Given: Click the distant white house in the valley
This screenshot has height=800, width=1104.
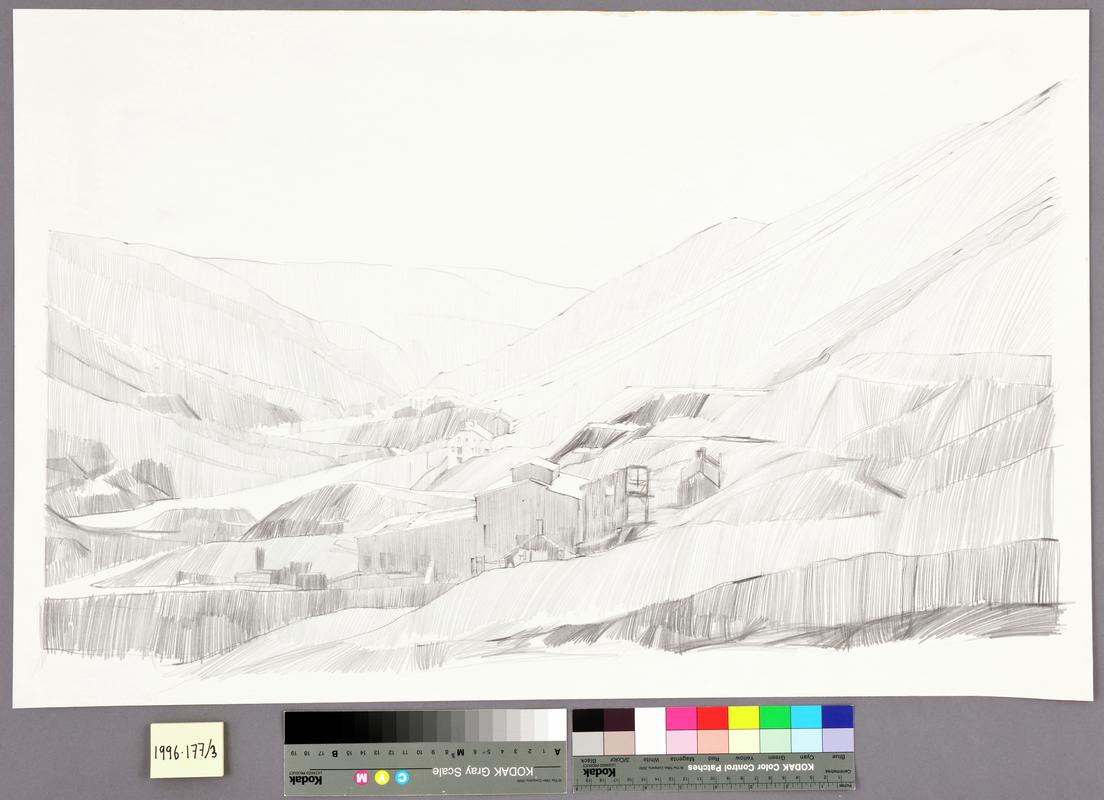Looking at the screenshot, I should tap(472, 440).
